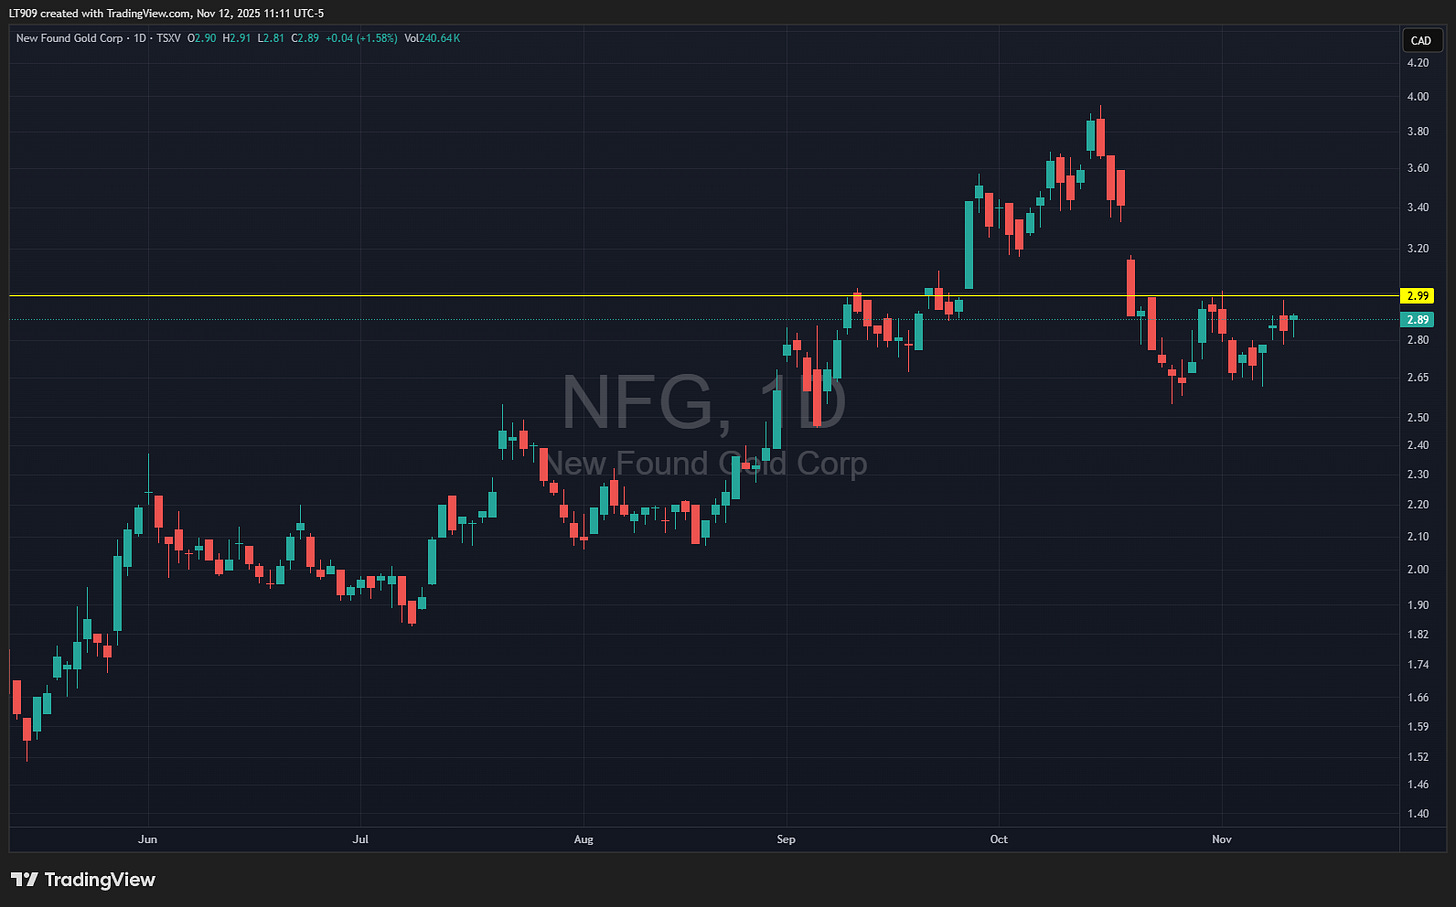1456x907 pixels.
Task: Click the 2.30 price axis label
Action: tap(1417, 474)
